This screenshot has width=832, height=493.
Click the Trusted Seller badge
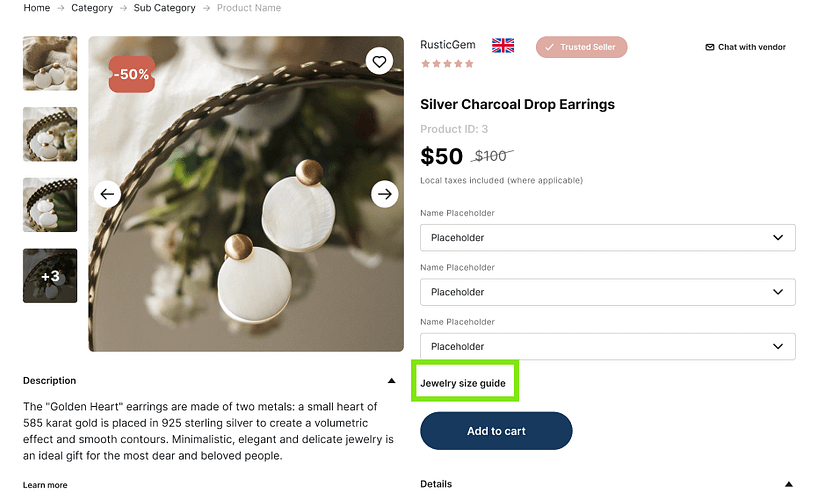[x=581, y=47]
